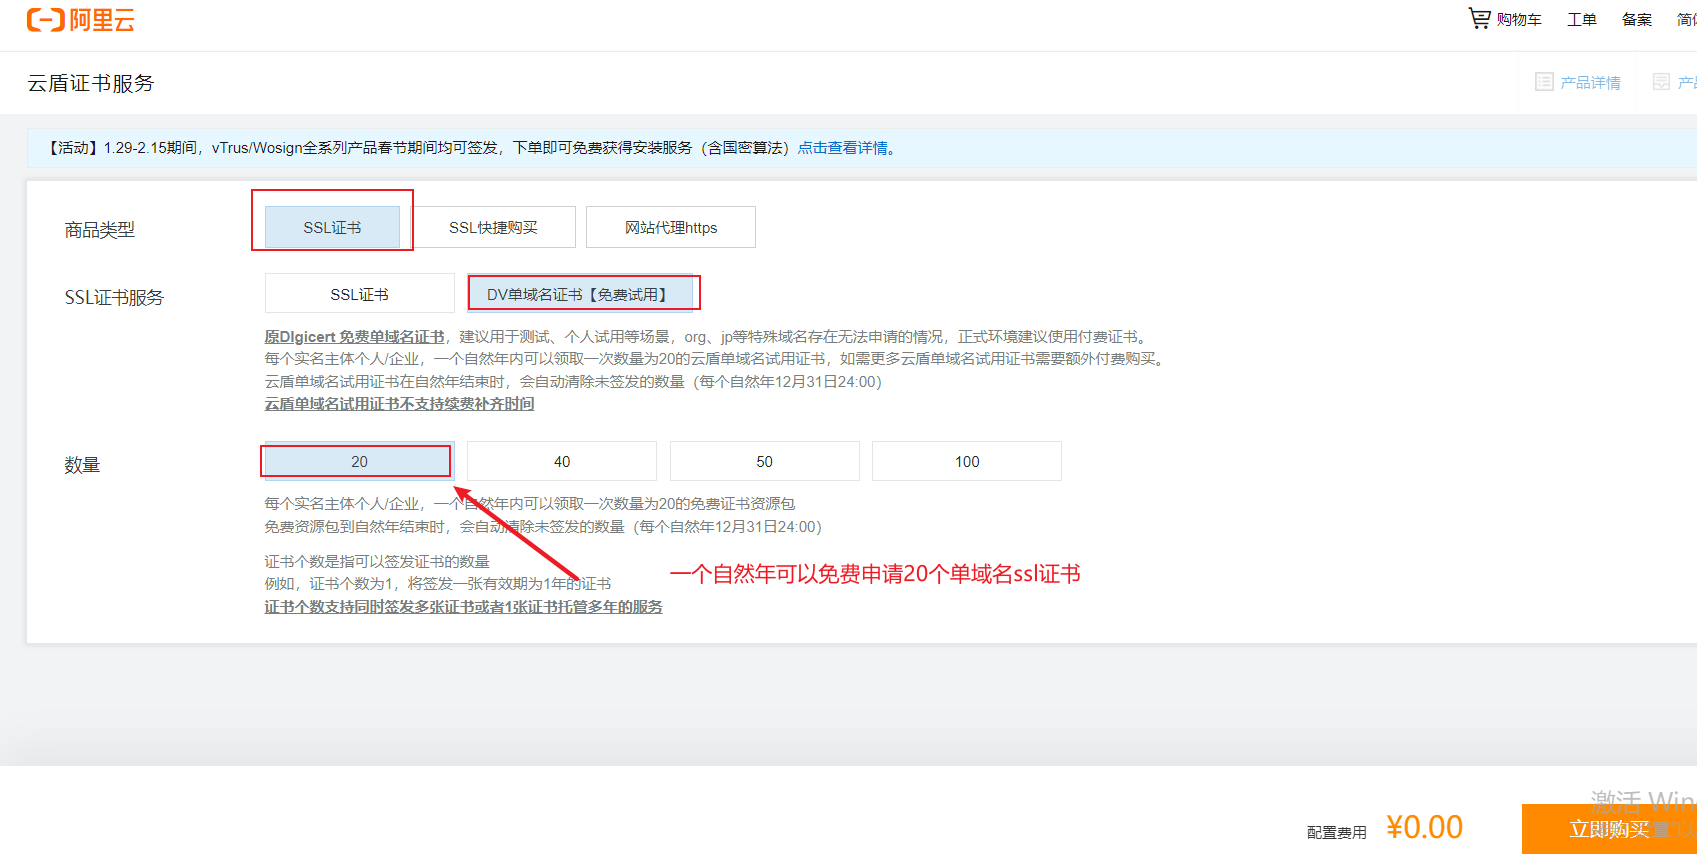Choose SSL证书 under SSL证书服务

359,294
